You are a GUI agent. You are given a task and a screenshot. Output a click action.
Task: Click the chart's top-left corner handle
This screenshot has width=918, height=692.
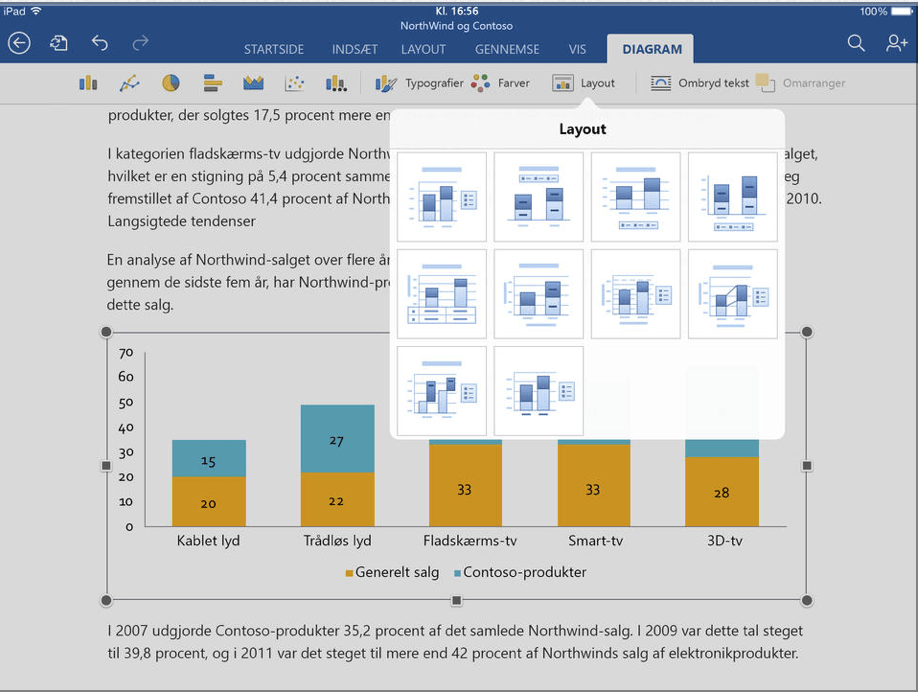point(106,332)
